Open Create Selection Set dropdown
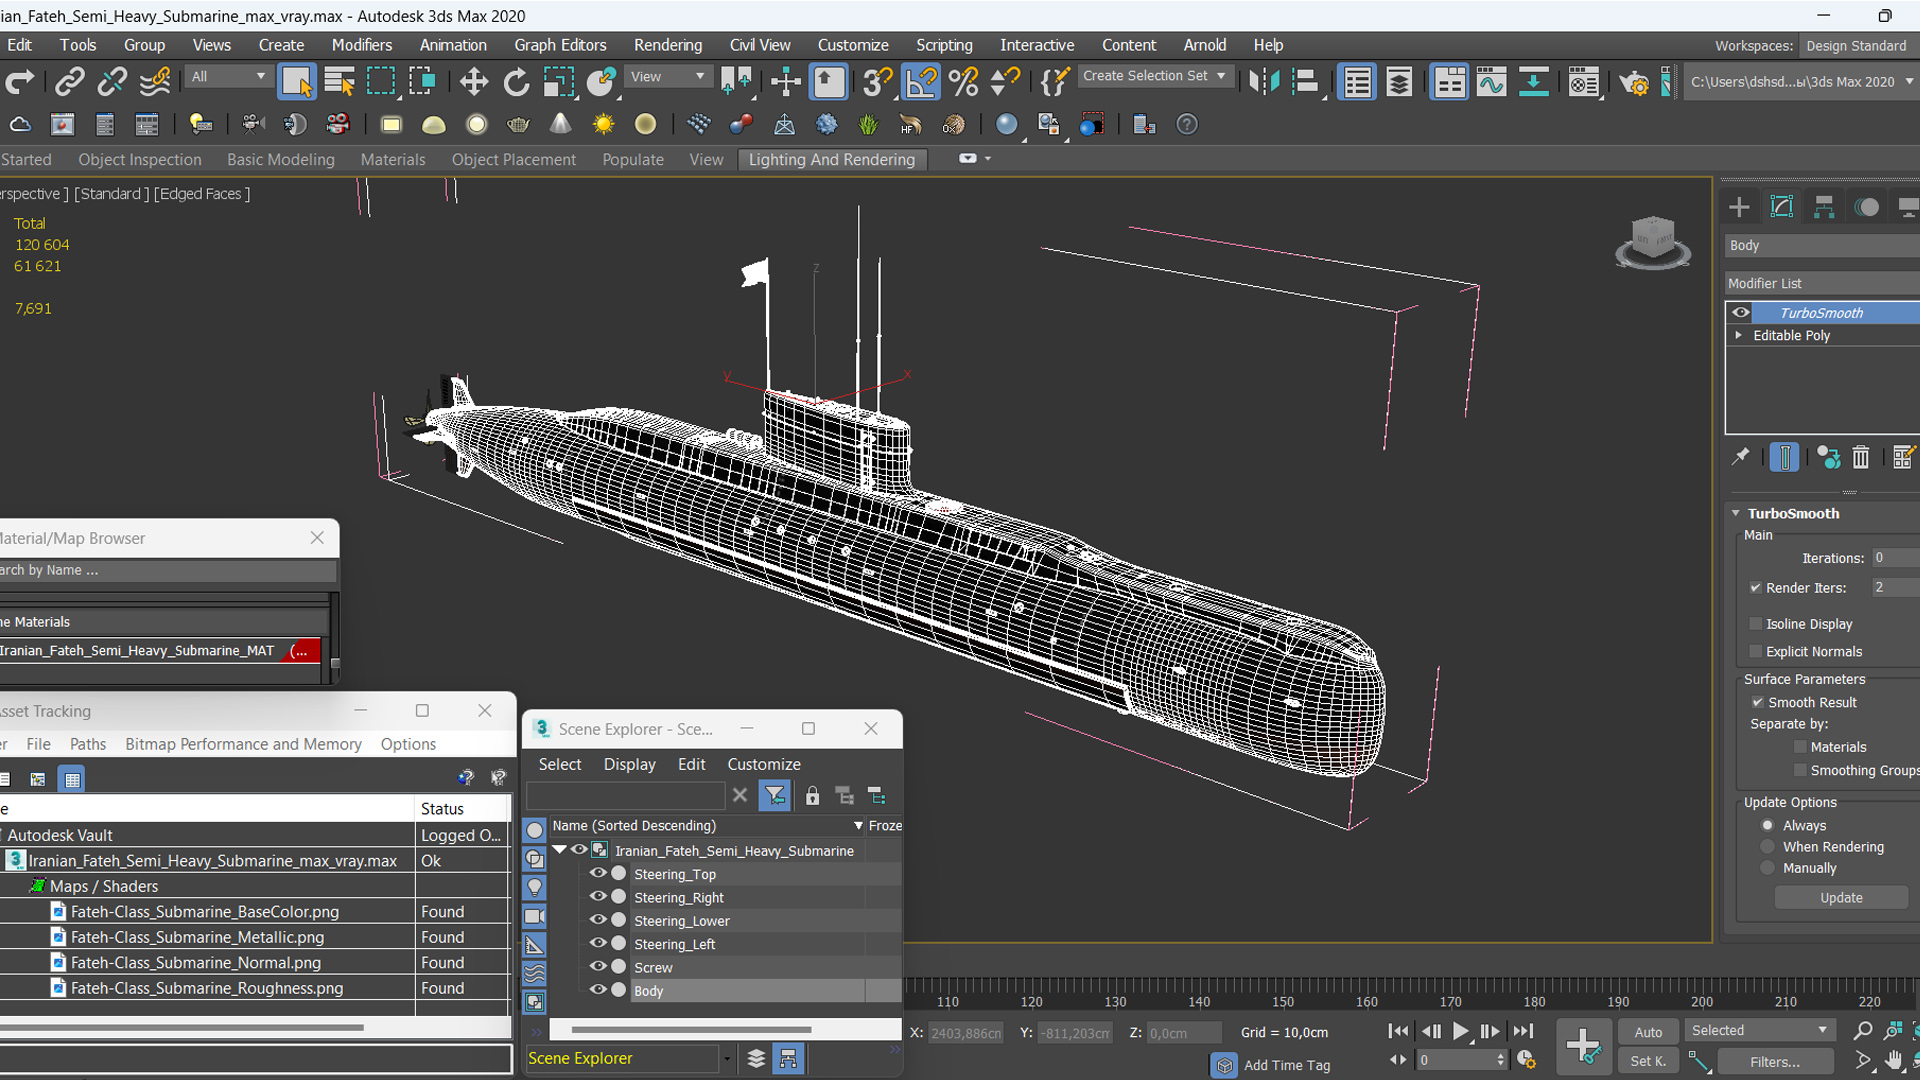 pos(1154,76)
